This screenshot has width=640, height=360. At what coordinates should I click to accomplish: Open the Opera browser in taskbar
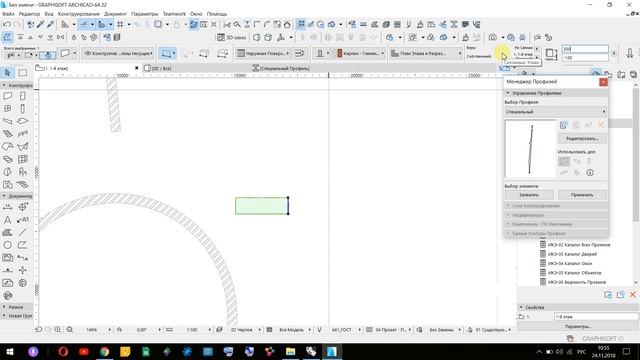(x=63, y=351)
